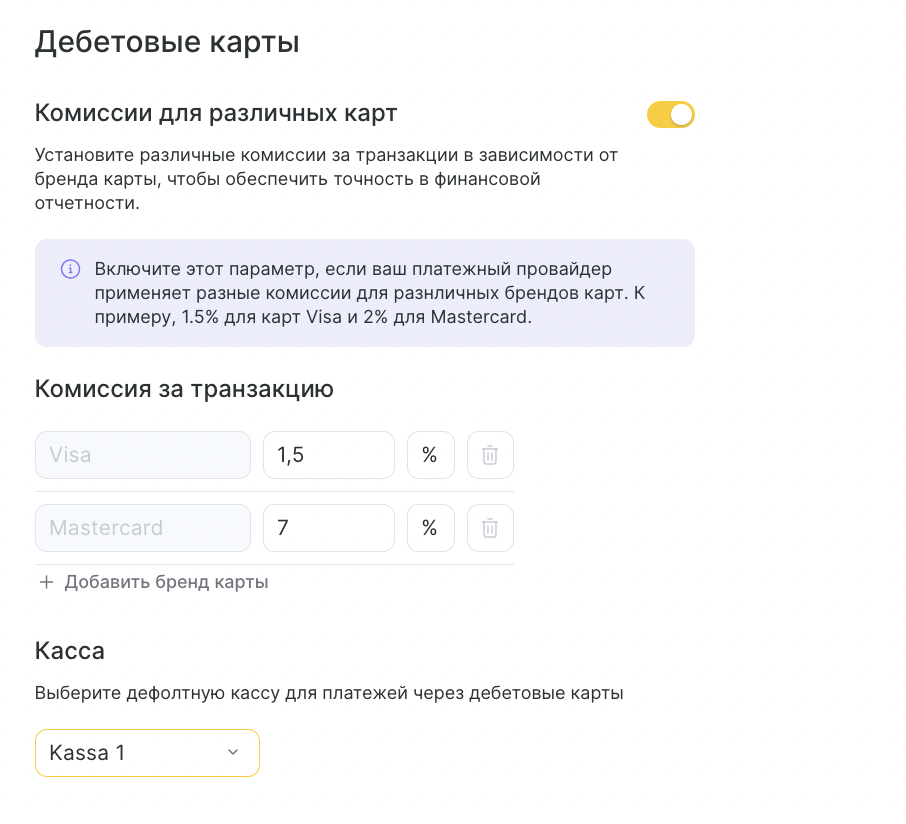Click the "Комиссии для различных карт" label
The height and width of the screenshot is (824, 906).
[x=216, y=113]
